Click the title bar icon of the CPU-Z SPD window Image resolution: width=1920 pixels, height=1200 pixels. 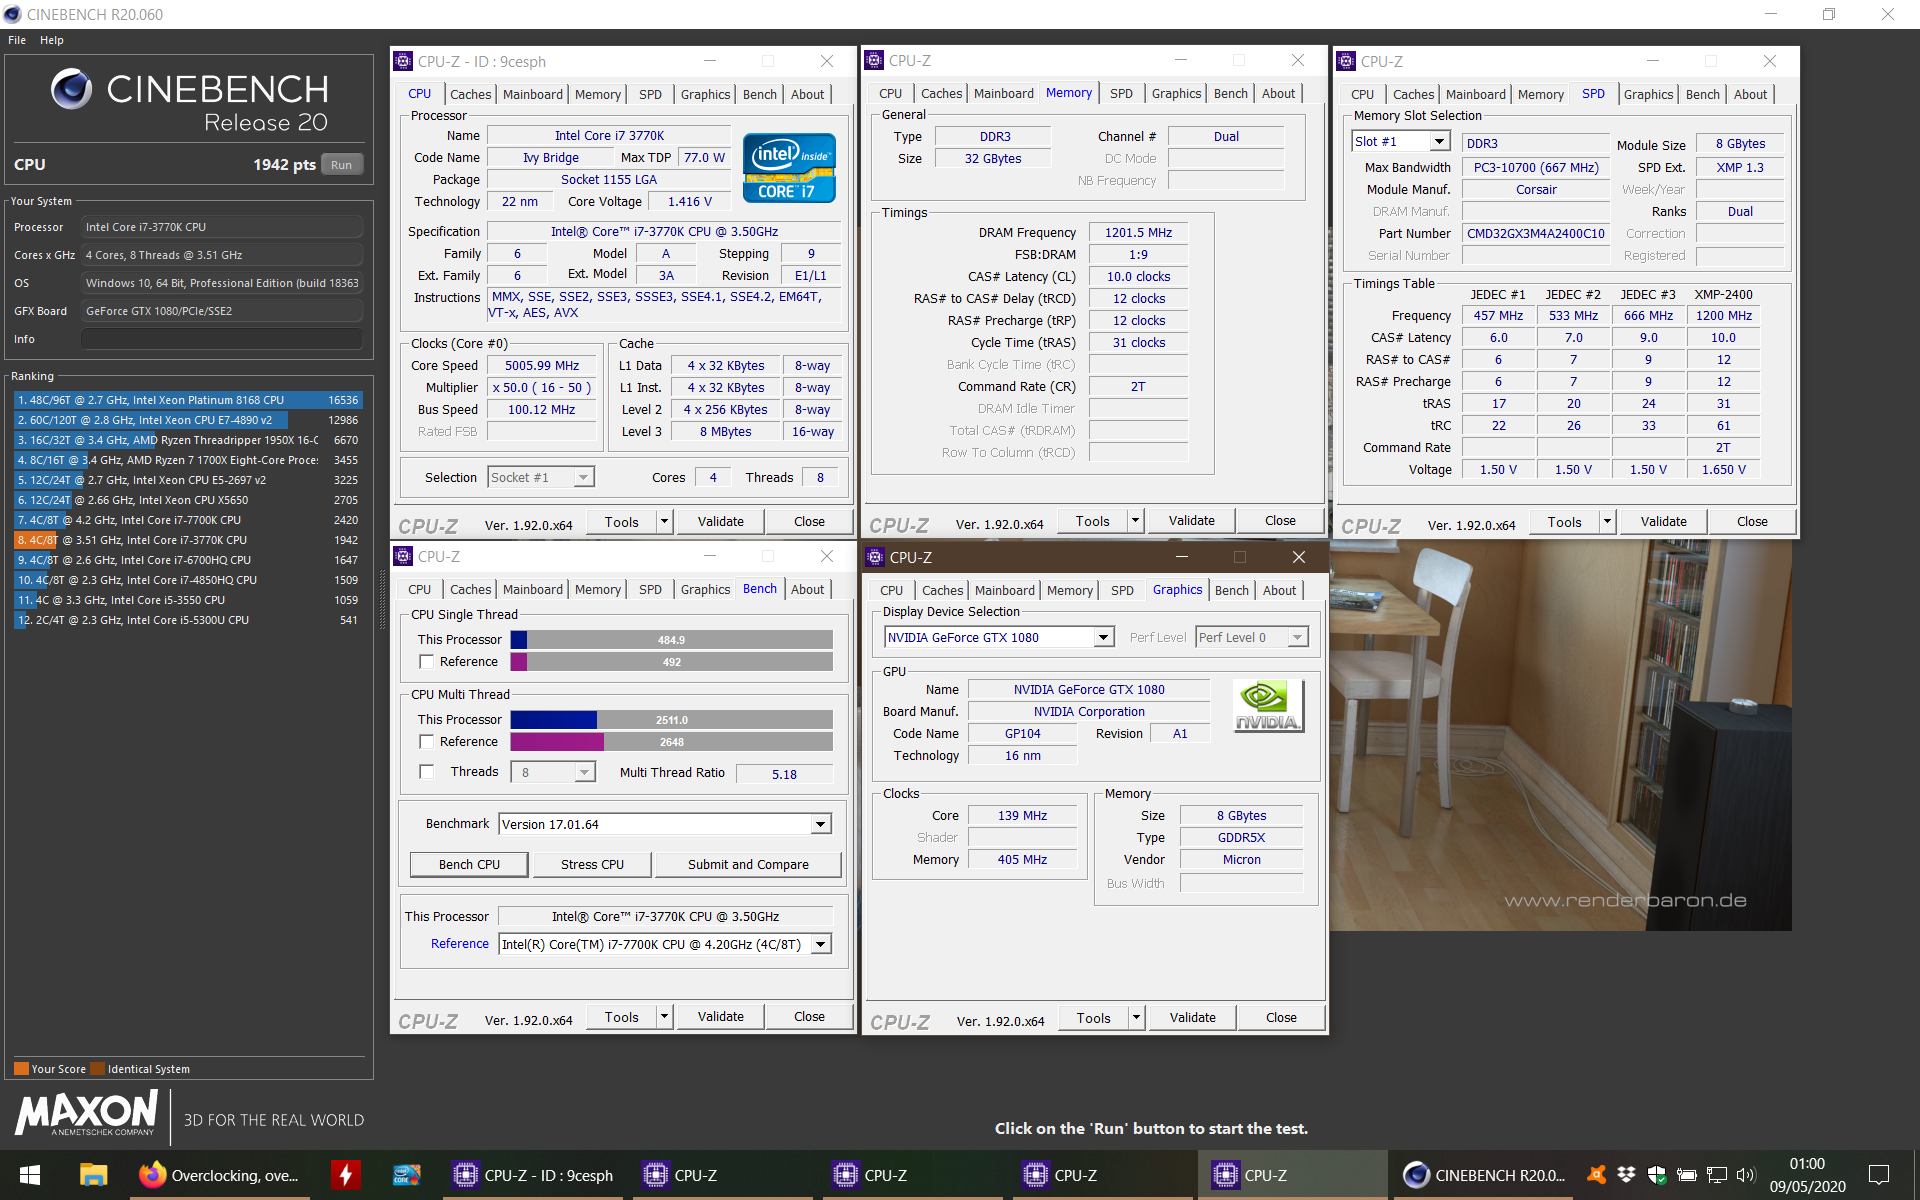(1346, 61)
